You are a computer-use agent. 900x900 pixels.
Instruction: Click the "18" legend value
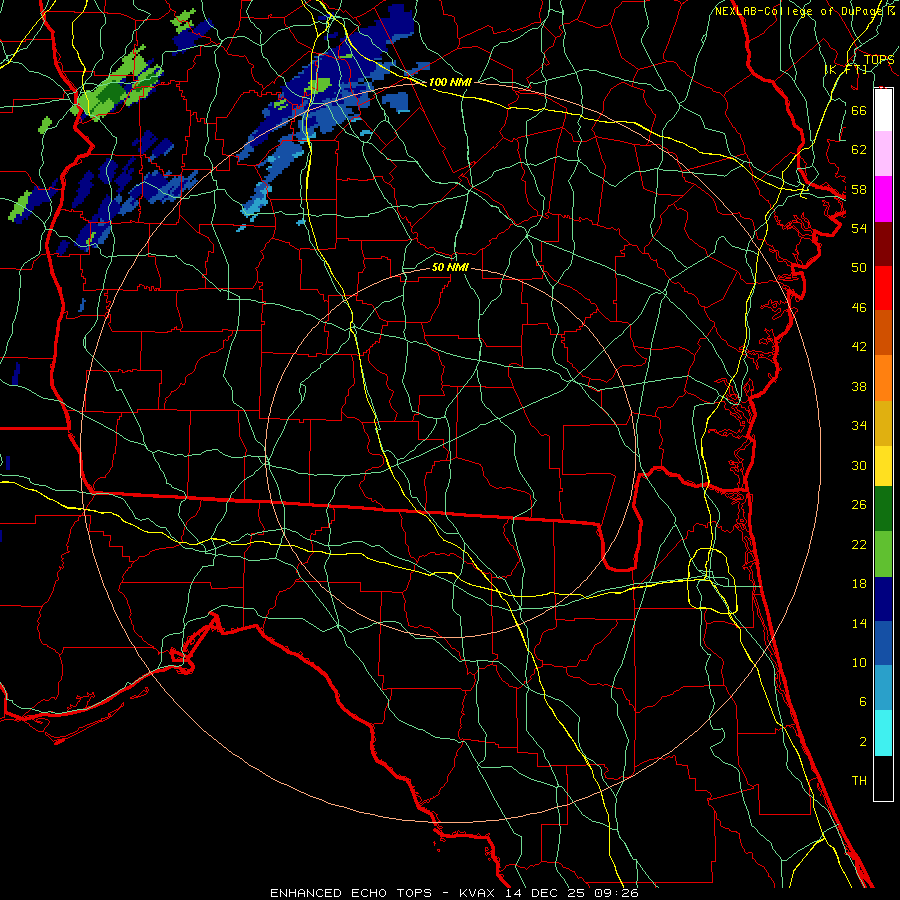pyautogui.click(x=859, y=584)
